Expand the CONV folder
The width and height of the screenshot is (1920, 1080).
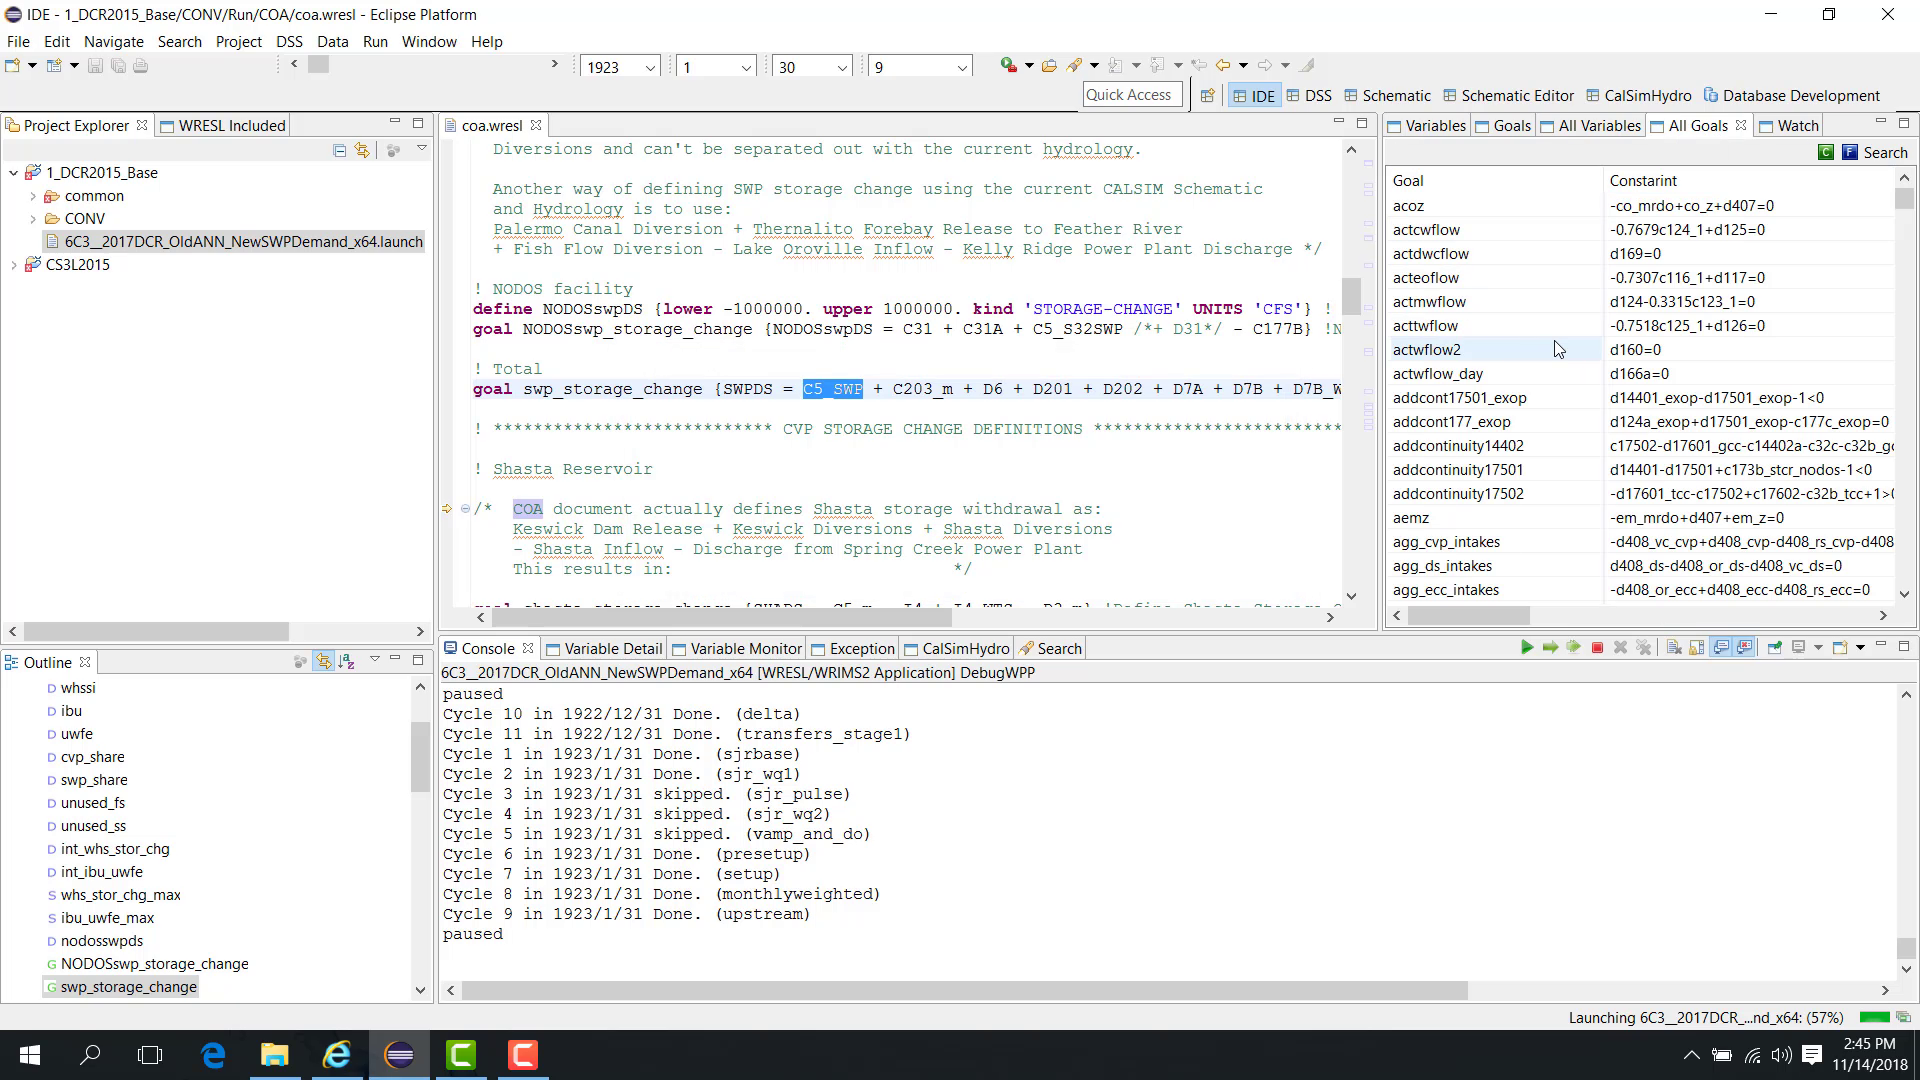click(x=32, y=219)
